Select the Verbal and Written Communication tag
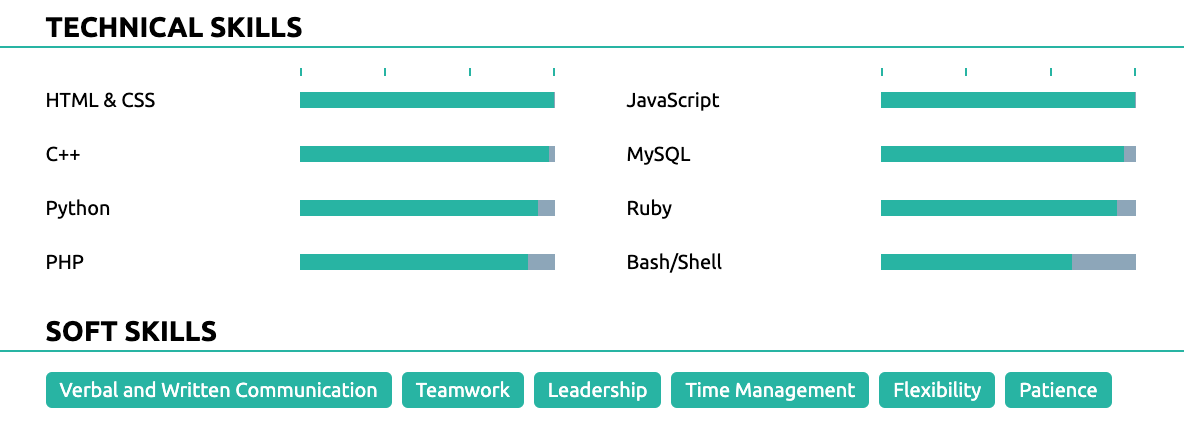This screenshot has height=427, width=1184. point(218,390)
